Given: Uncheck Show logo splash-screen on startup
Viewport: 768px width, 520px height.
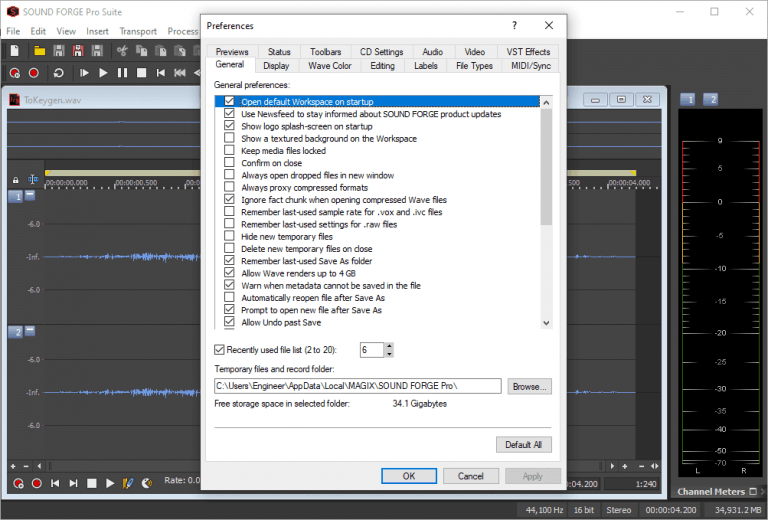Looking at the screenshot, I should pyautogui.click(x=229, y=125).
